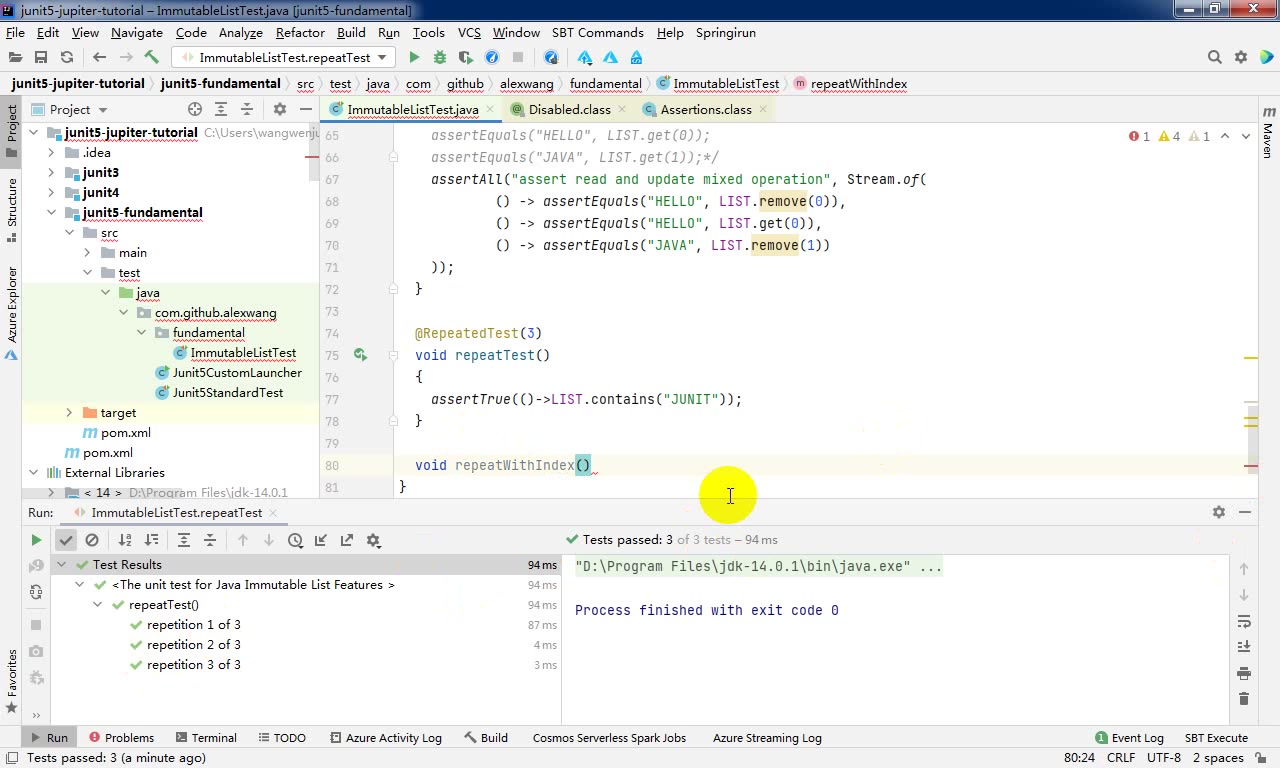Open the TODO tool window

pos(281,737)
